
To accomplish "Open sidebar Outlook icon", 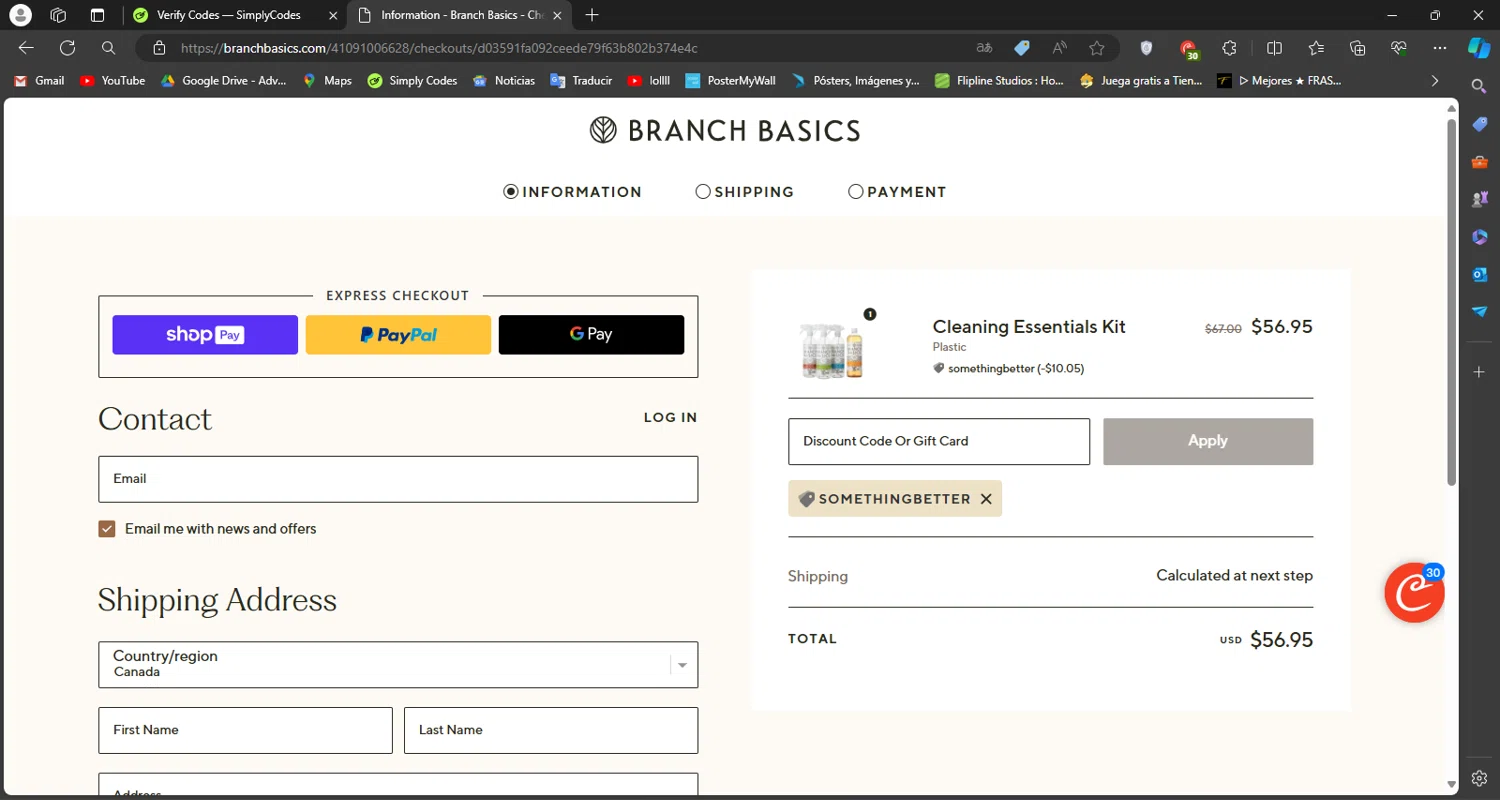I will 1479,274.
